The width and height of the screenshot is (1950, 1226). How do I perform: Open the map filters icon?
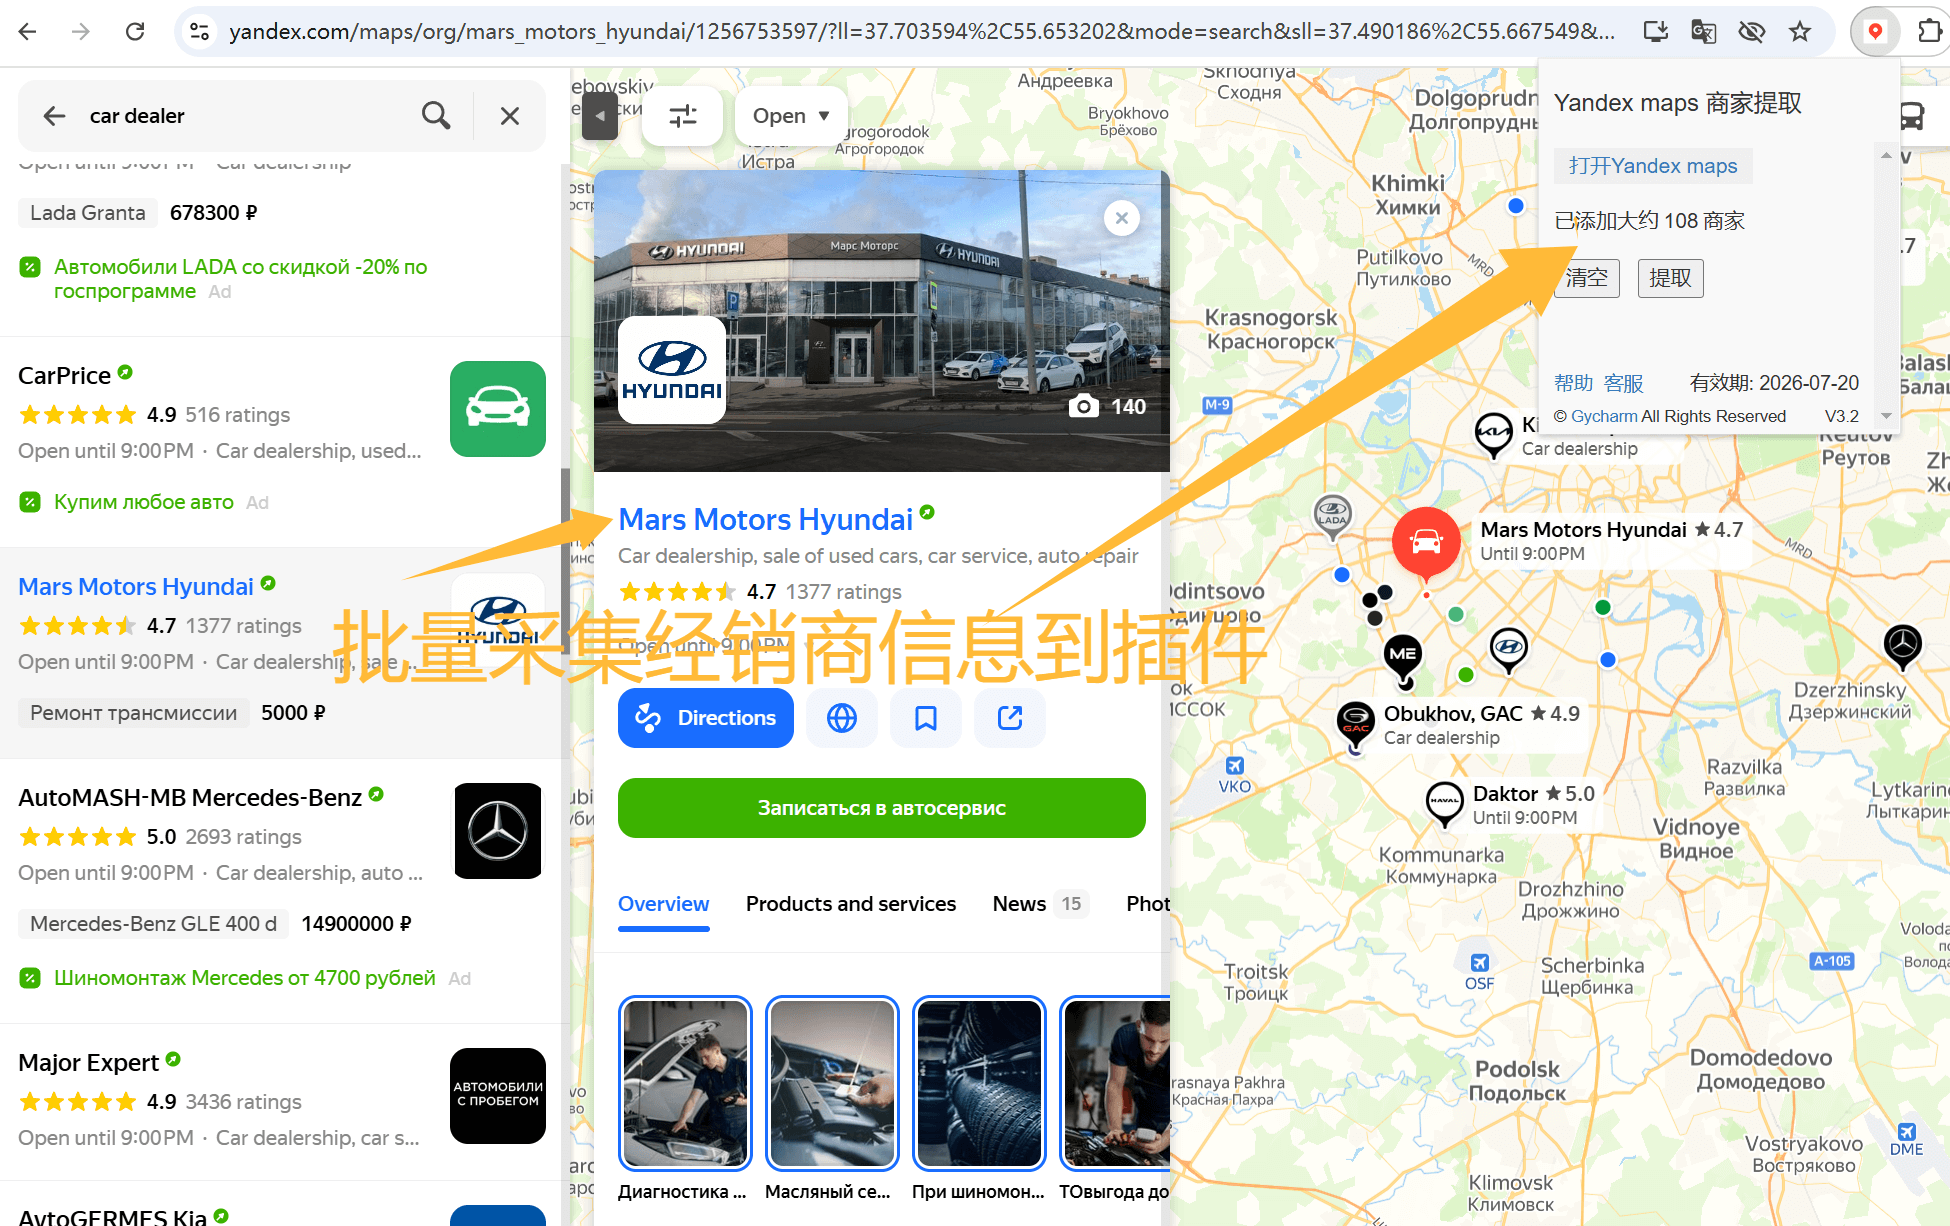click(683, 116)
